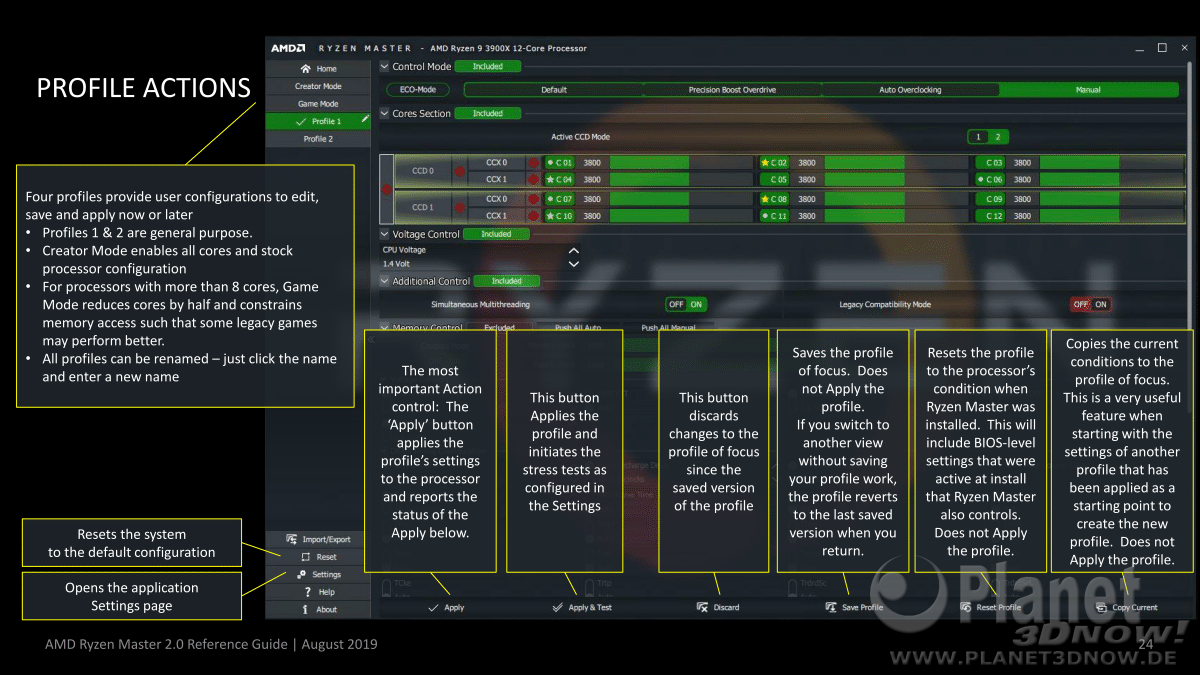Collapse the Cores Section chevron

tap(384, 113)
